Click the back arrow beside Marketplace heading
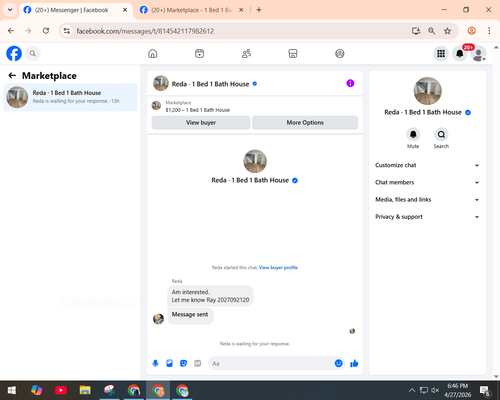 pyautogui.click(x=12, y=76)
